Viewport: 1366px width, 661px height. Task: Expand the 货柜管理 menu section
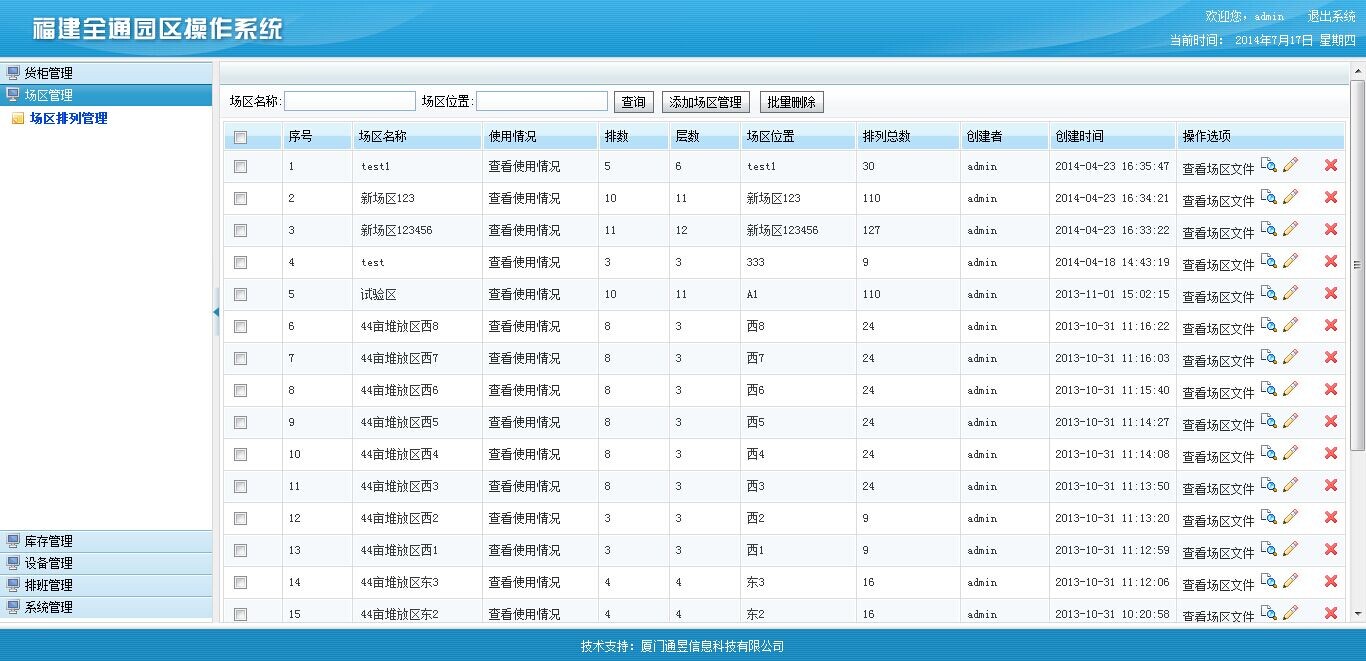(106, 73)
